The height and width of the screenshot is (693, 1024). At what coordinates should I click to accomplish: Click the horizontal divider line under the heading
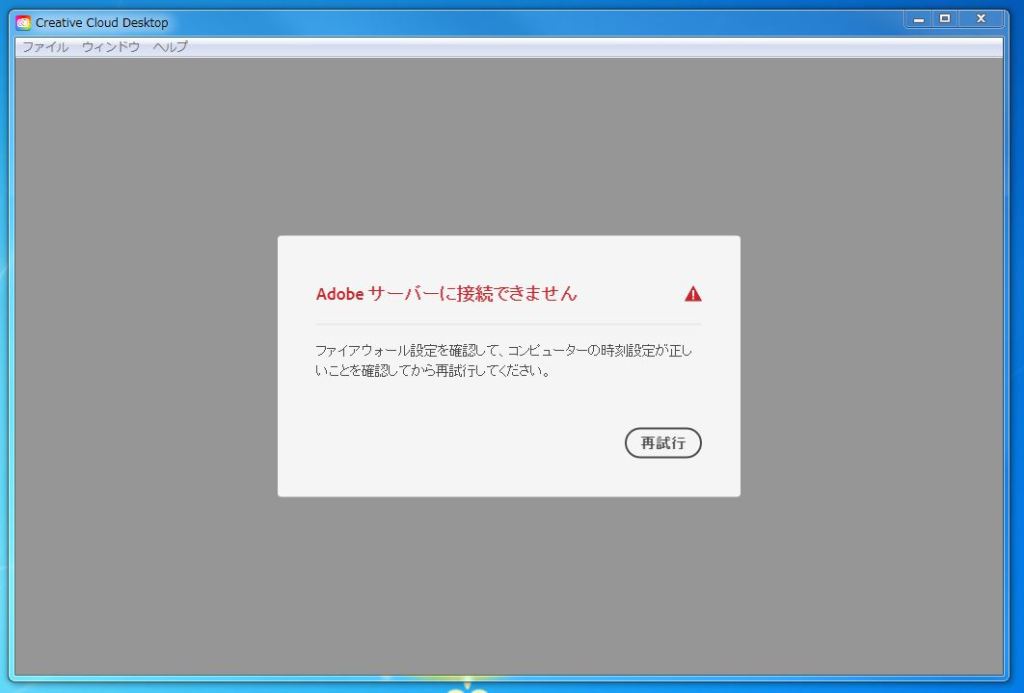point(508,325)
